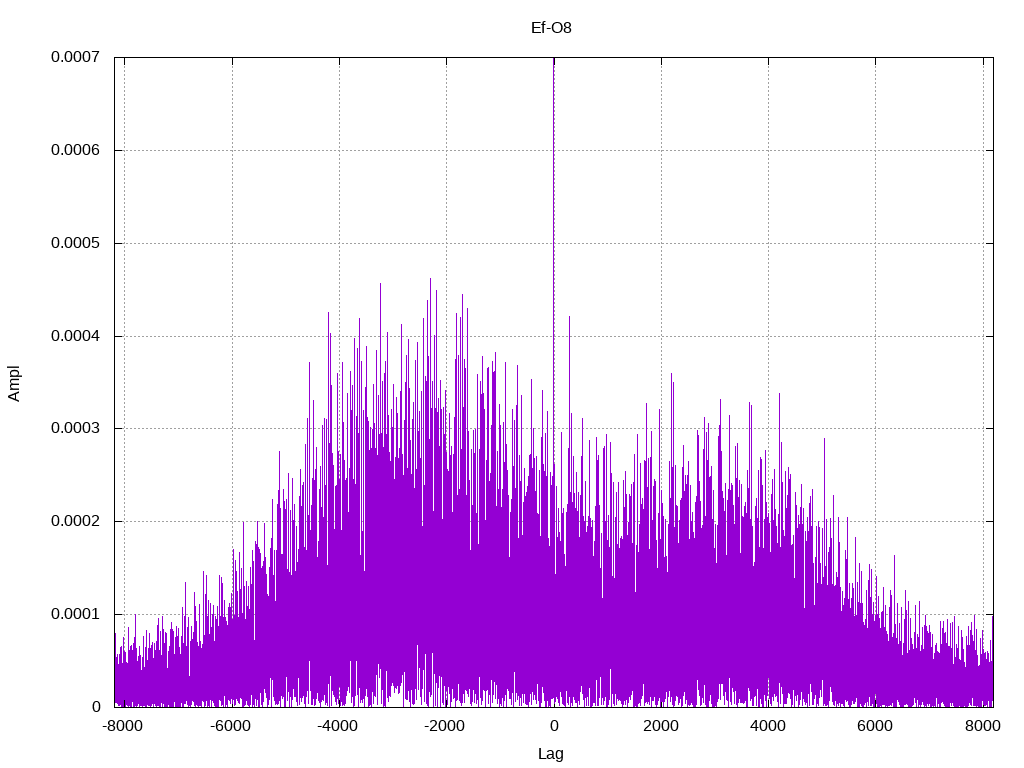The width and height of the screenshot is (1024, 768).
Task: Click the y-axis tick label 0.0001
Action: (x=75, y=615)
